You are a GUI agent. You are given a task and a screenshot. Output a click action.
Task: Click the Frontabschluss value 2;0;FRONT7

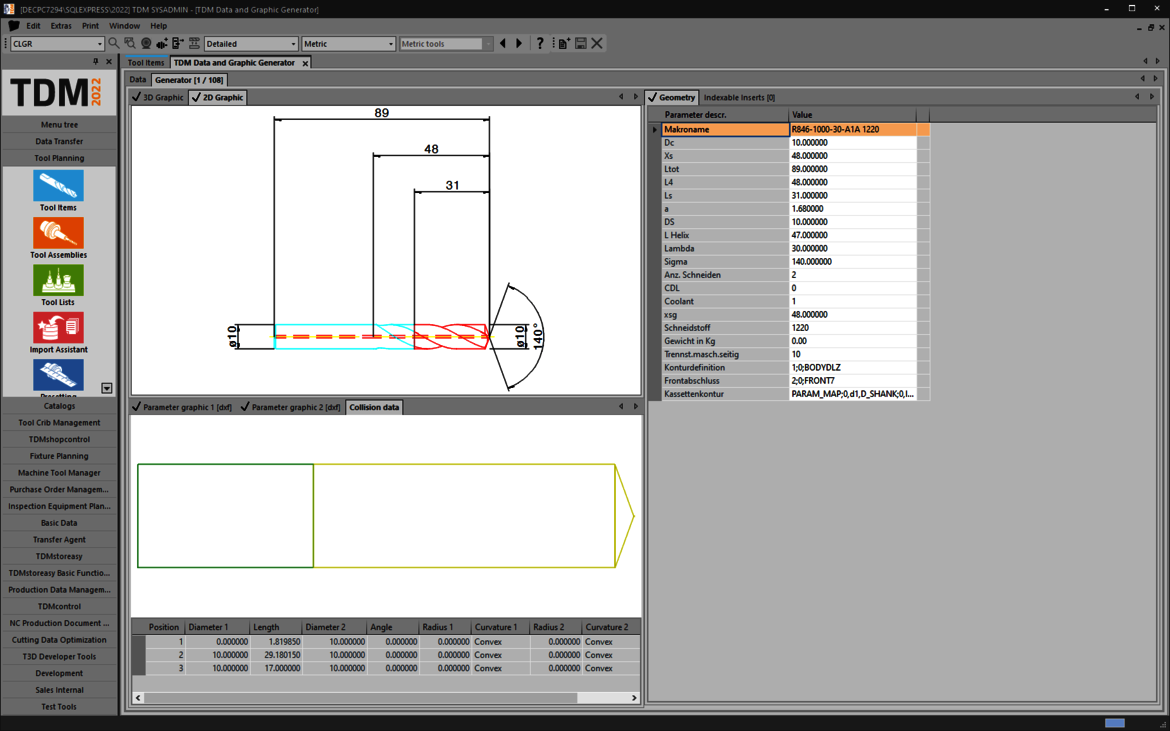coord(852,380)
